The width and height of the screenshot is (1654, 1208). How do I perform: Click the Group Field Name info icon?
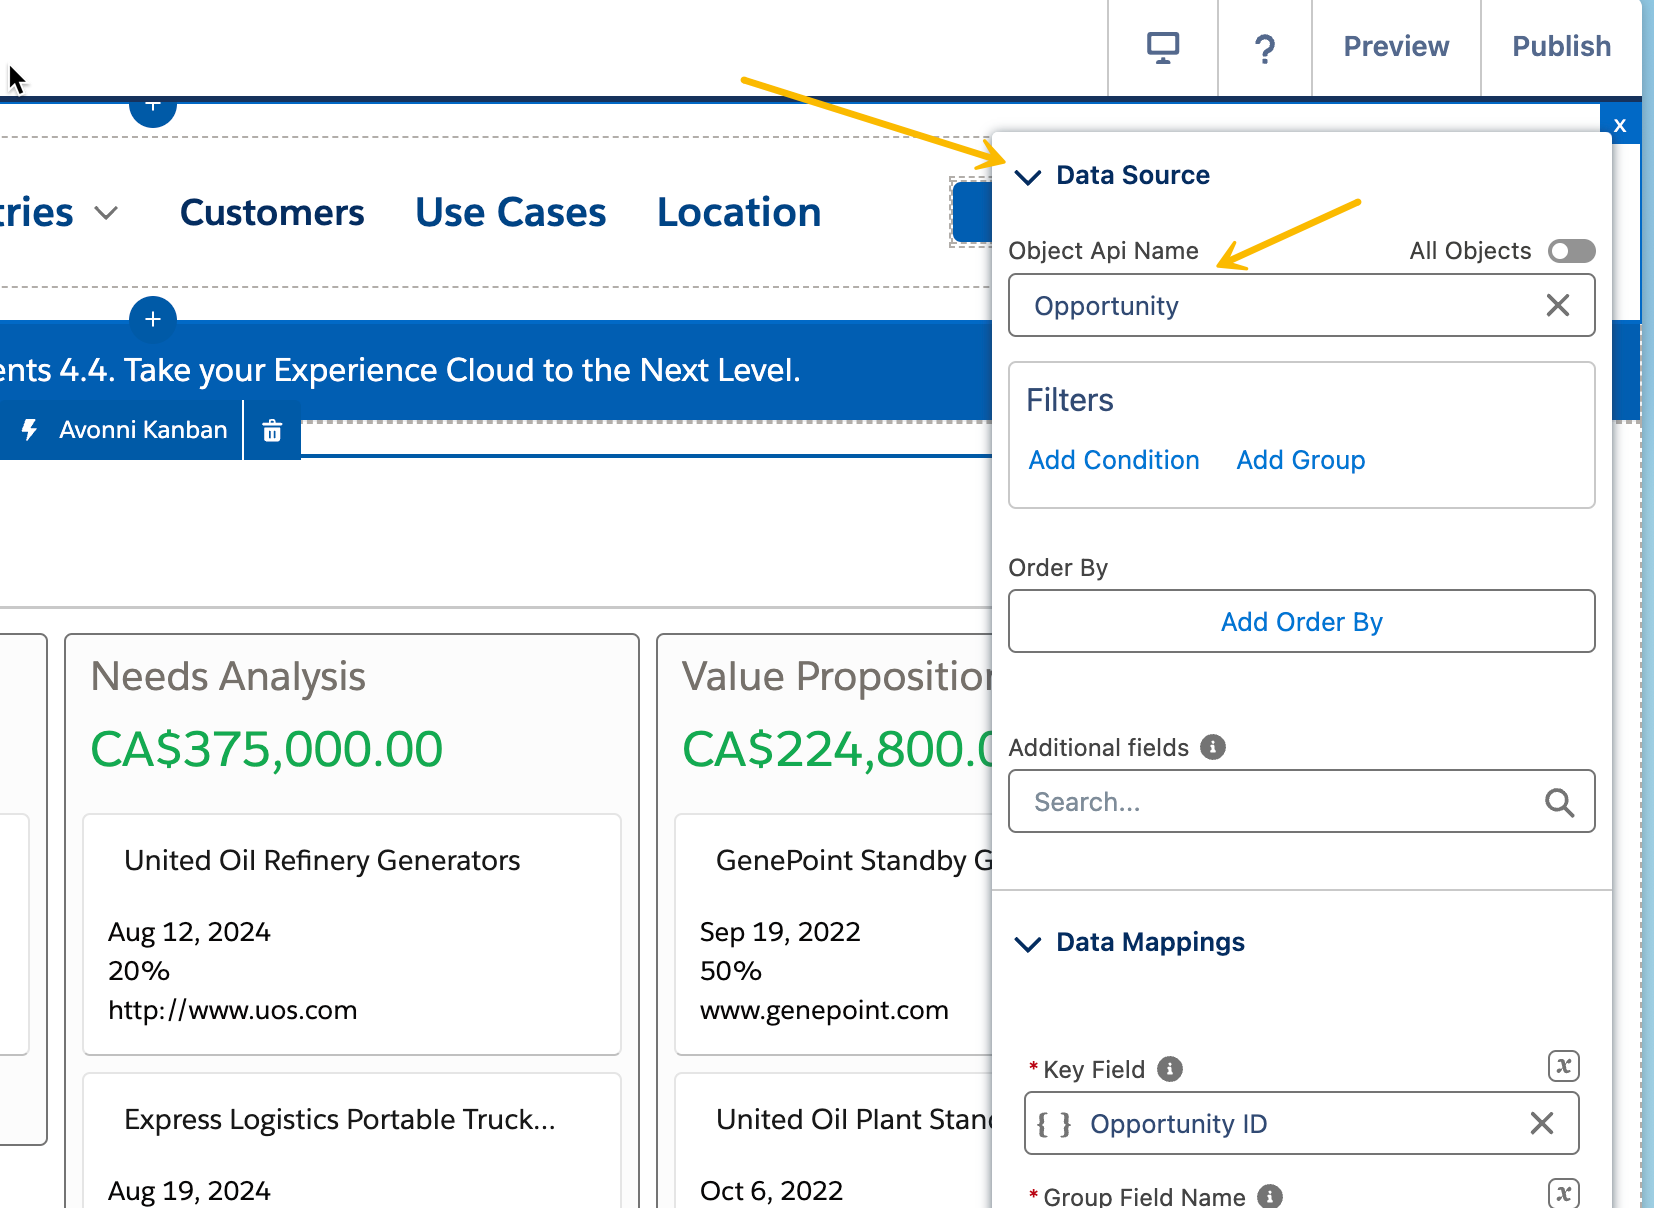coord(1269,1196)
